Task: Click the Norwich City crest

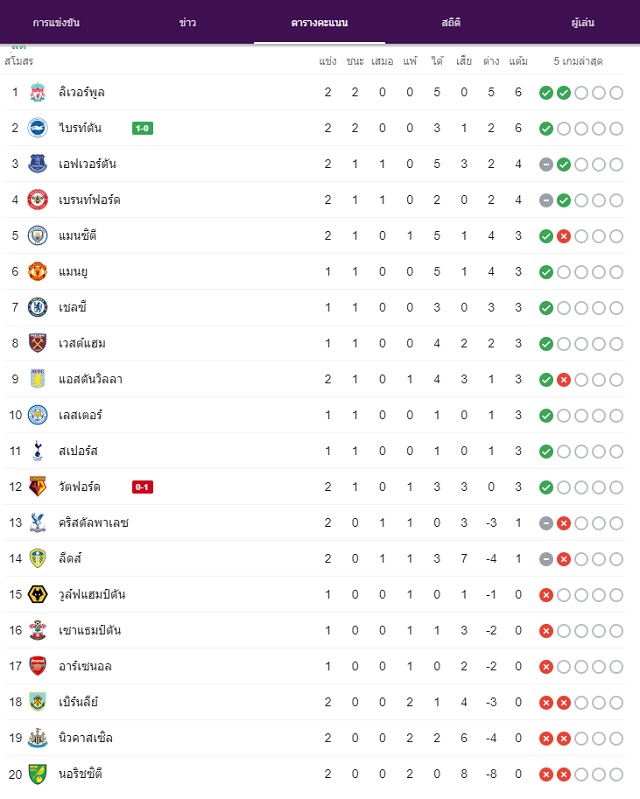Action: click(37, 774)
